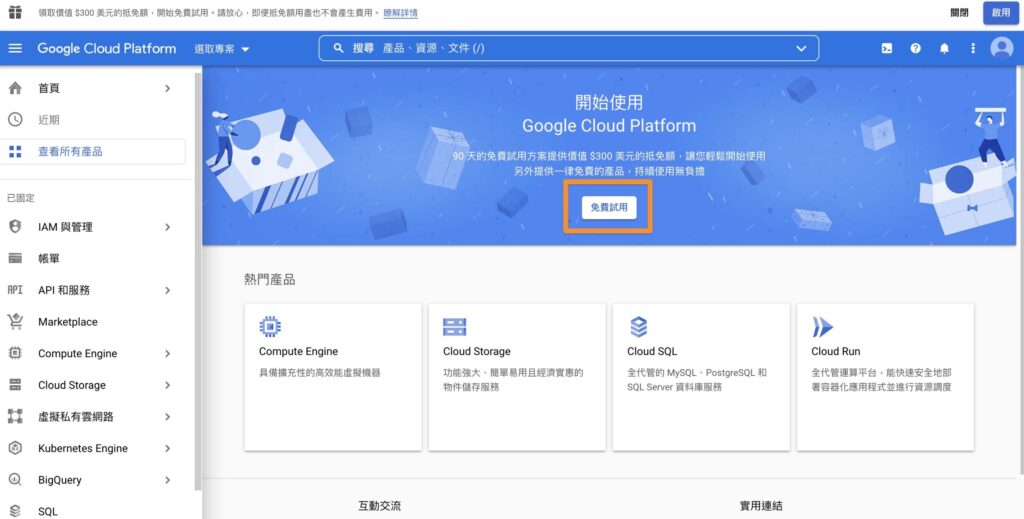Expand the Cloud Storage submenu chevron
The image size is (1024, 519).
[x=168, y=385]
